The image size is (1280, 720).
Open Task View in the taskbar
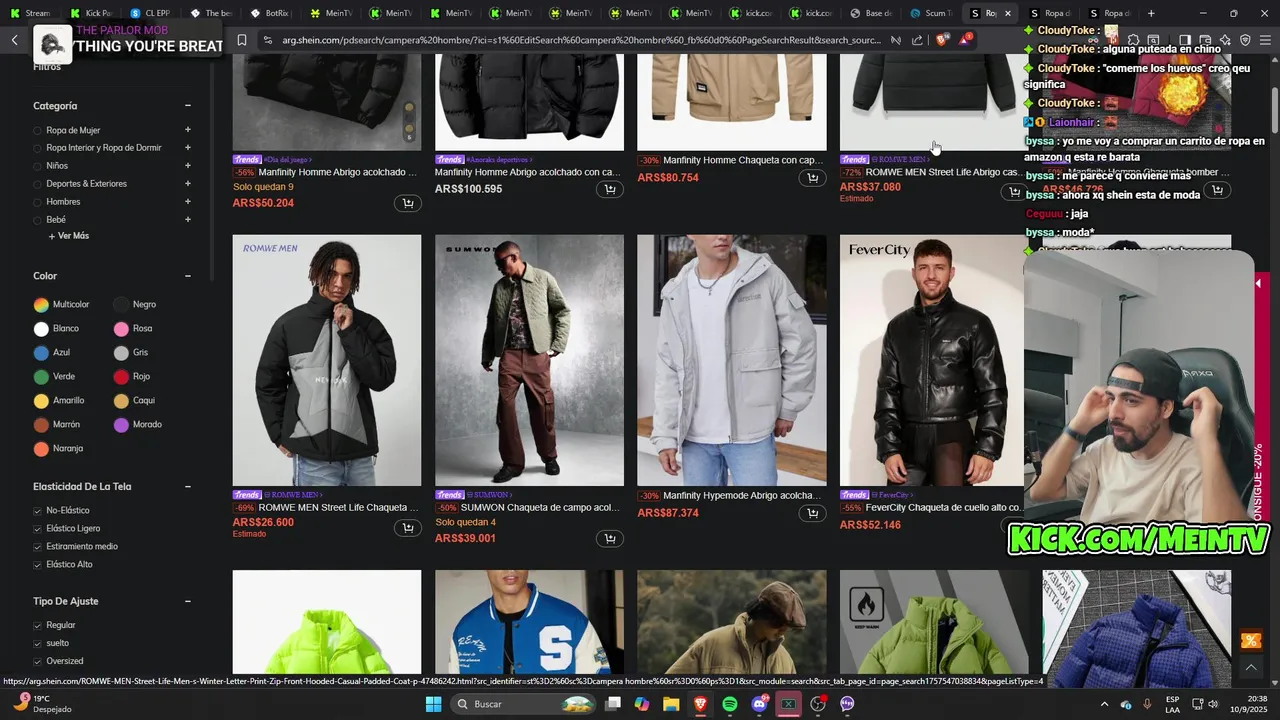point(613,704)
